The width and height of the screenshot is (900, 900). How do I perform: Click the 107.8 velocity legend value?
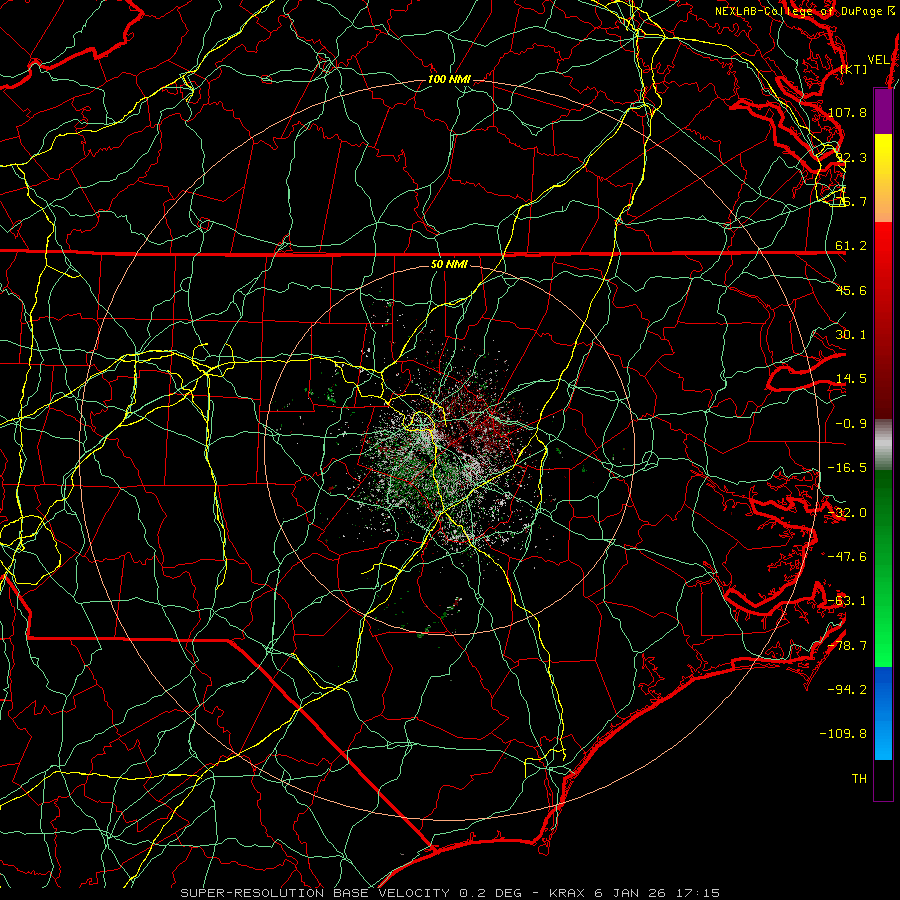847,112
